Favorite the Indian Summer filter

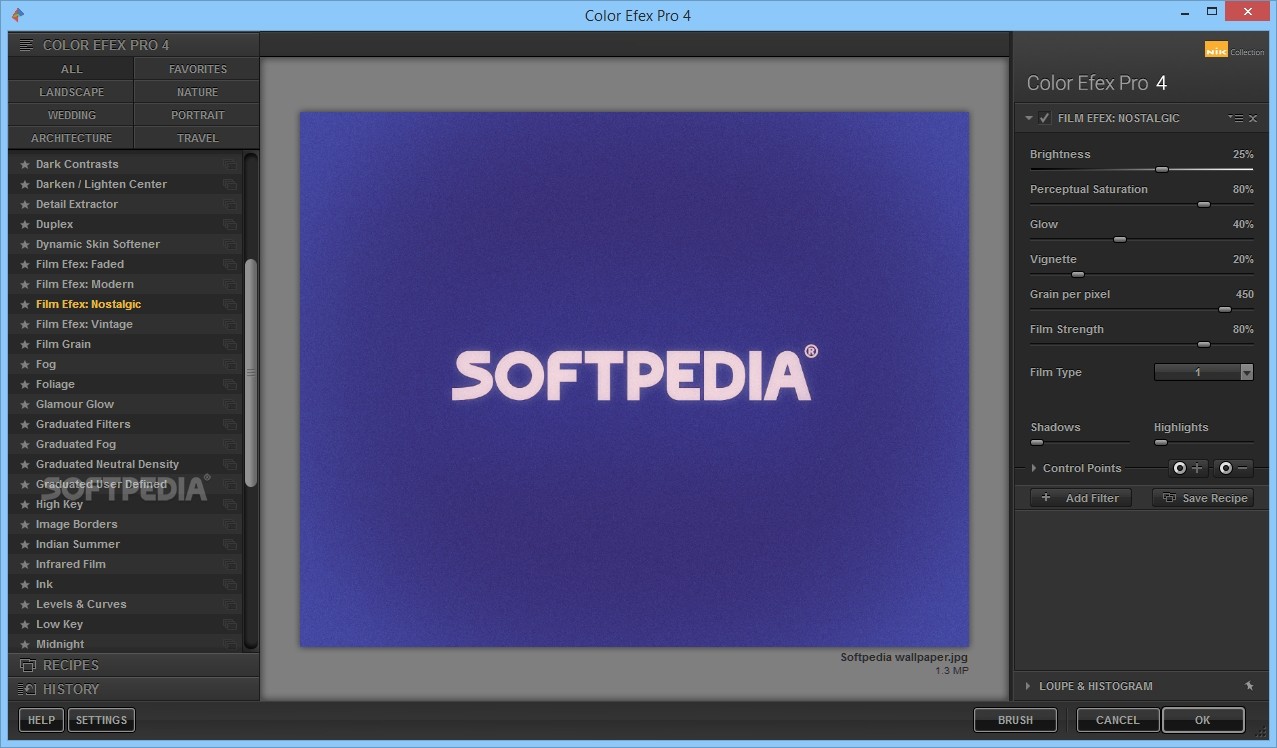25,544
